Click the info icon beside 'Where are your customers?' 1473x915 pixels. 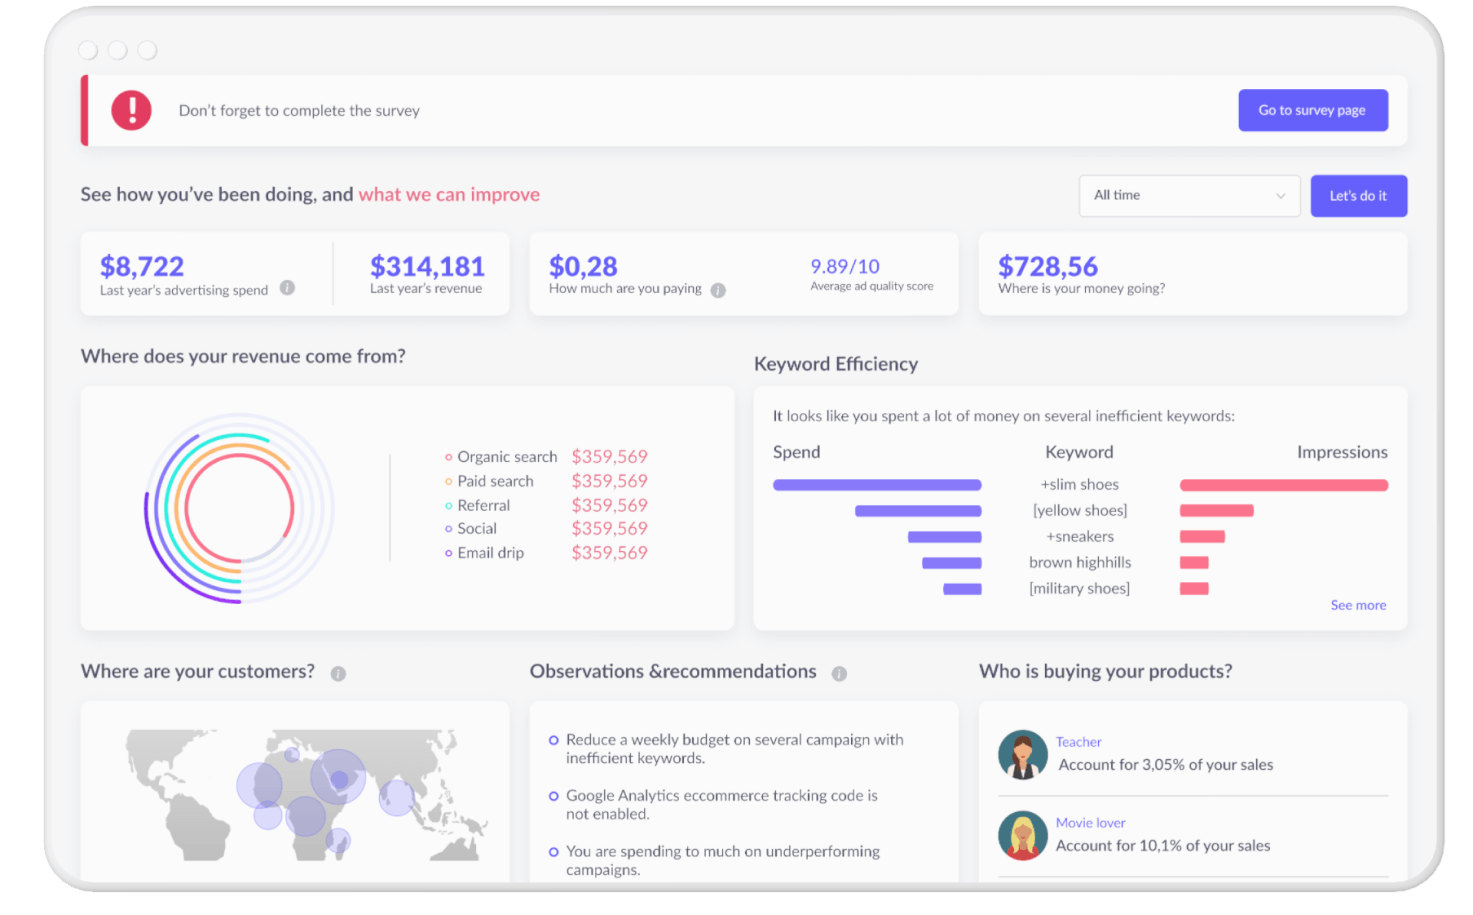pyautogui.click(x=338, y=674)
